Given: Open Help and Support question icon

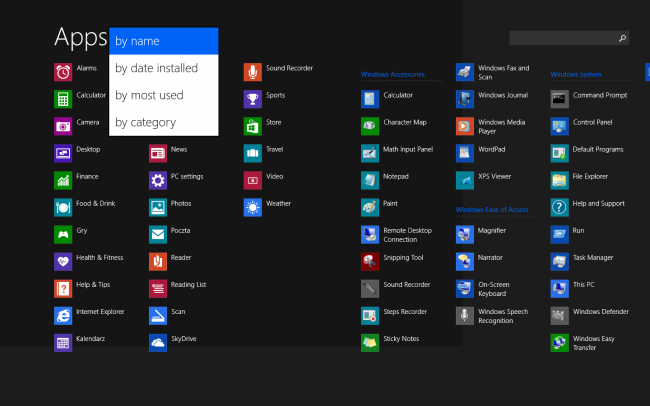Looking at the screenshot, I should (x=560, y=207).
